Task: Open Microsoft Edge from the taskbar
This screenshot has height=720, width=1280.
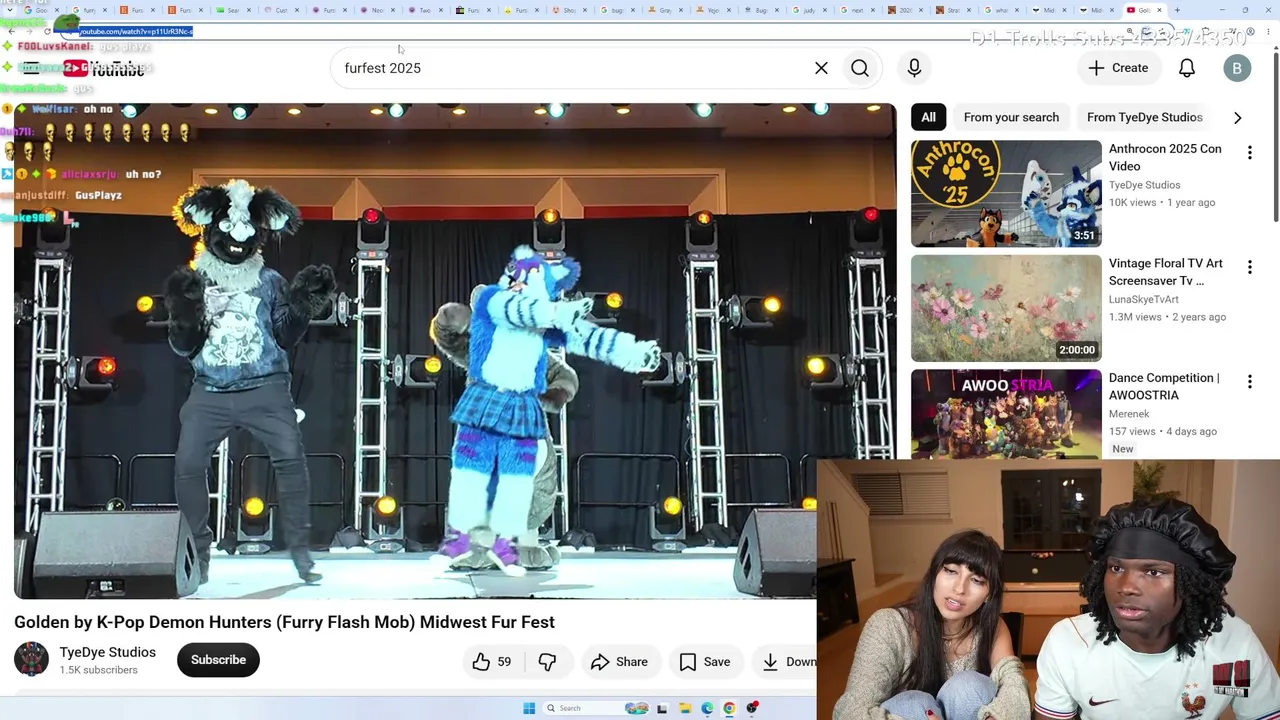Action: [x=707, y=708]
